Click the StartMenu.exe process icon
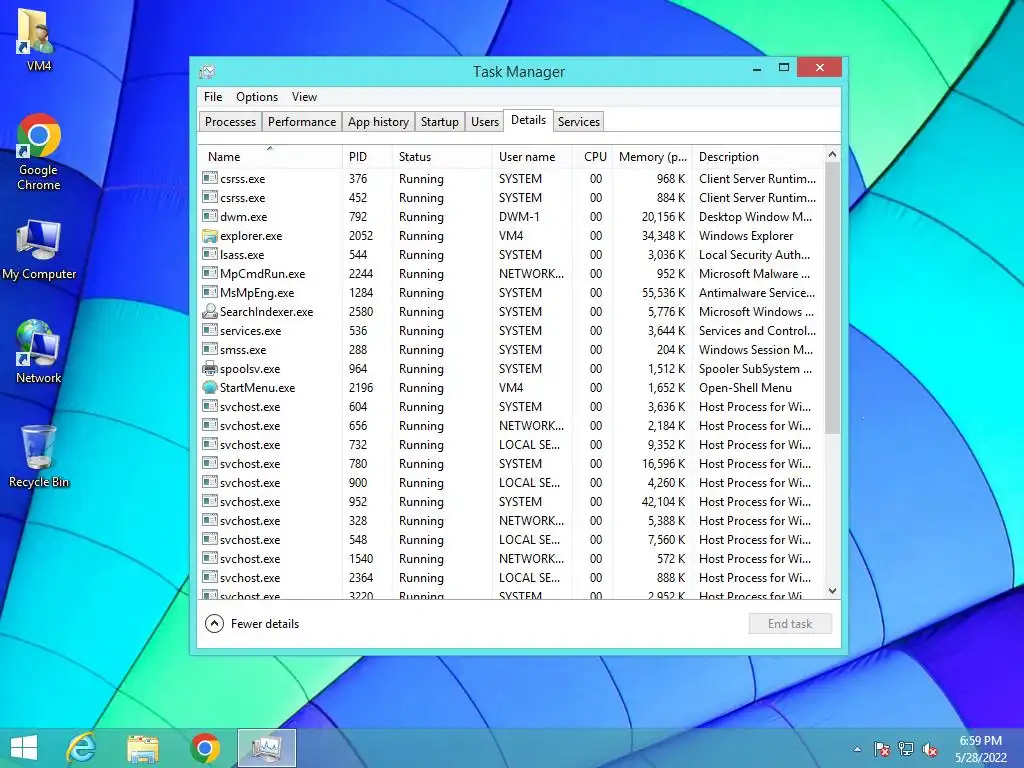This screenshot has width=1024, height=768. pyautogui.click(x=210, y=387)
